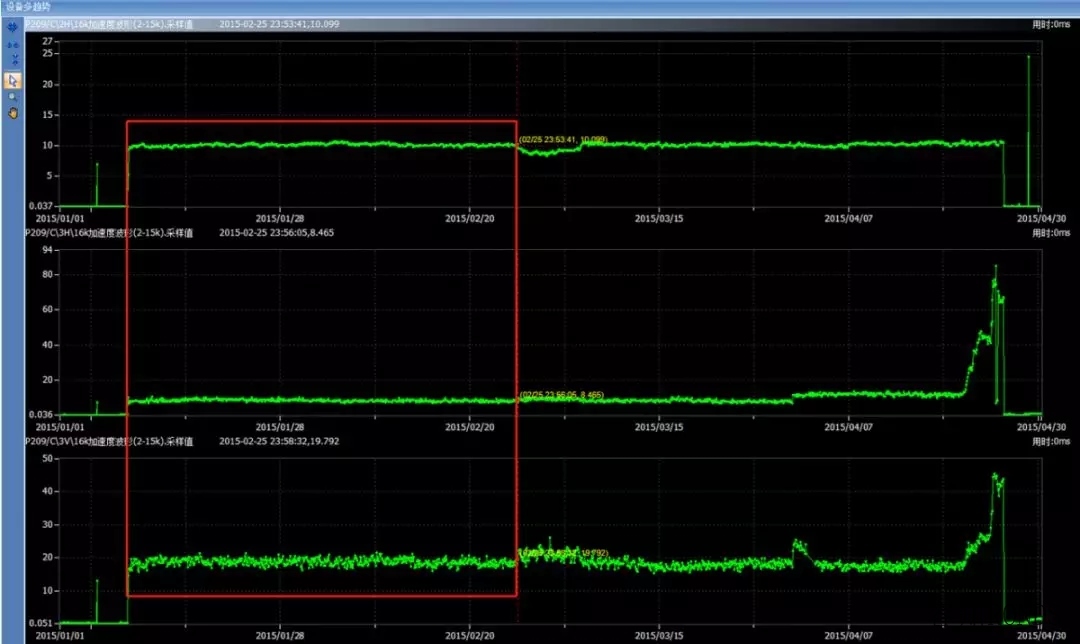Click the top blue settings icon in sidebar
The height and width of the screenshot is (644, 1080).
pyautogui.click(x=13, y=27)
